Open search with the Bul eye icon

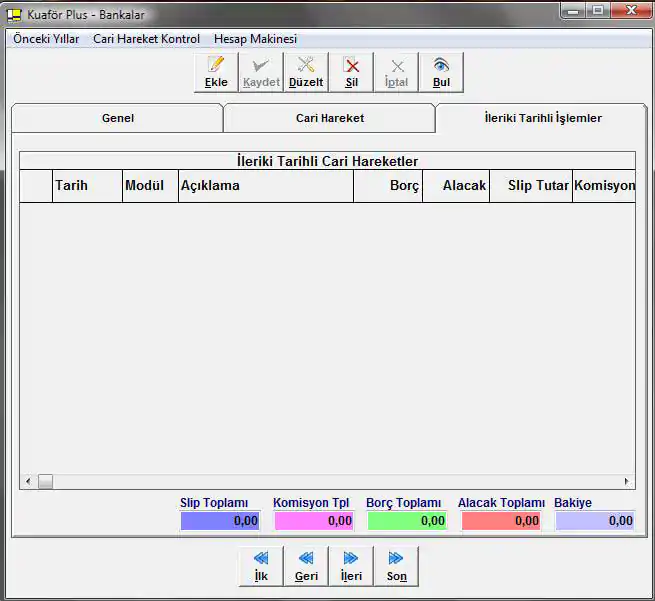pyautogui.click(x=441, y=66)
